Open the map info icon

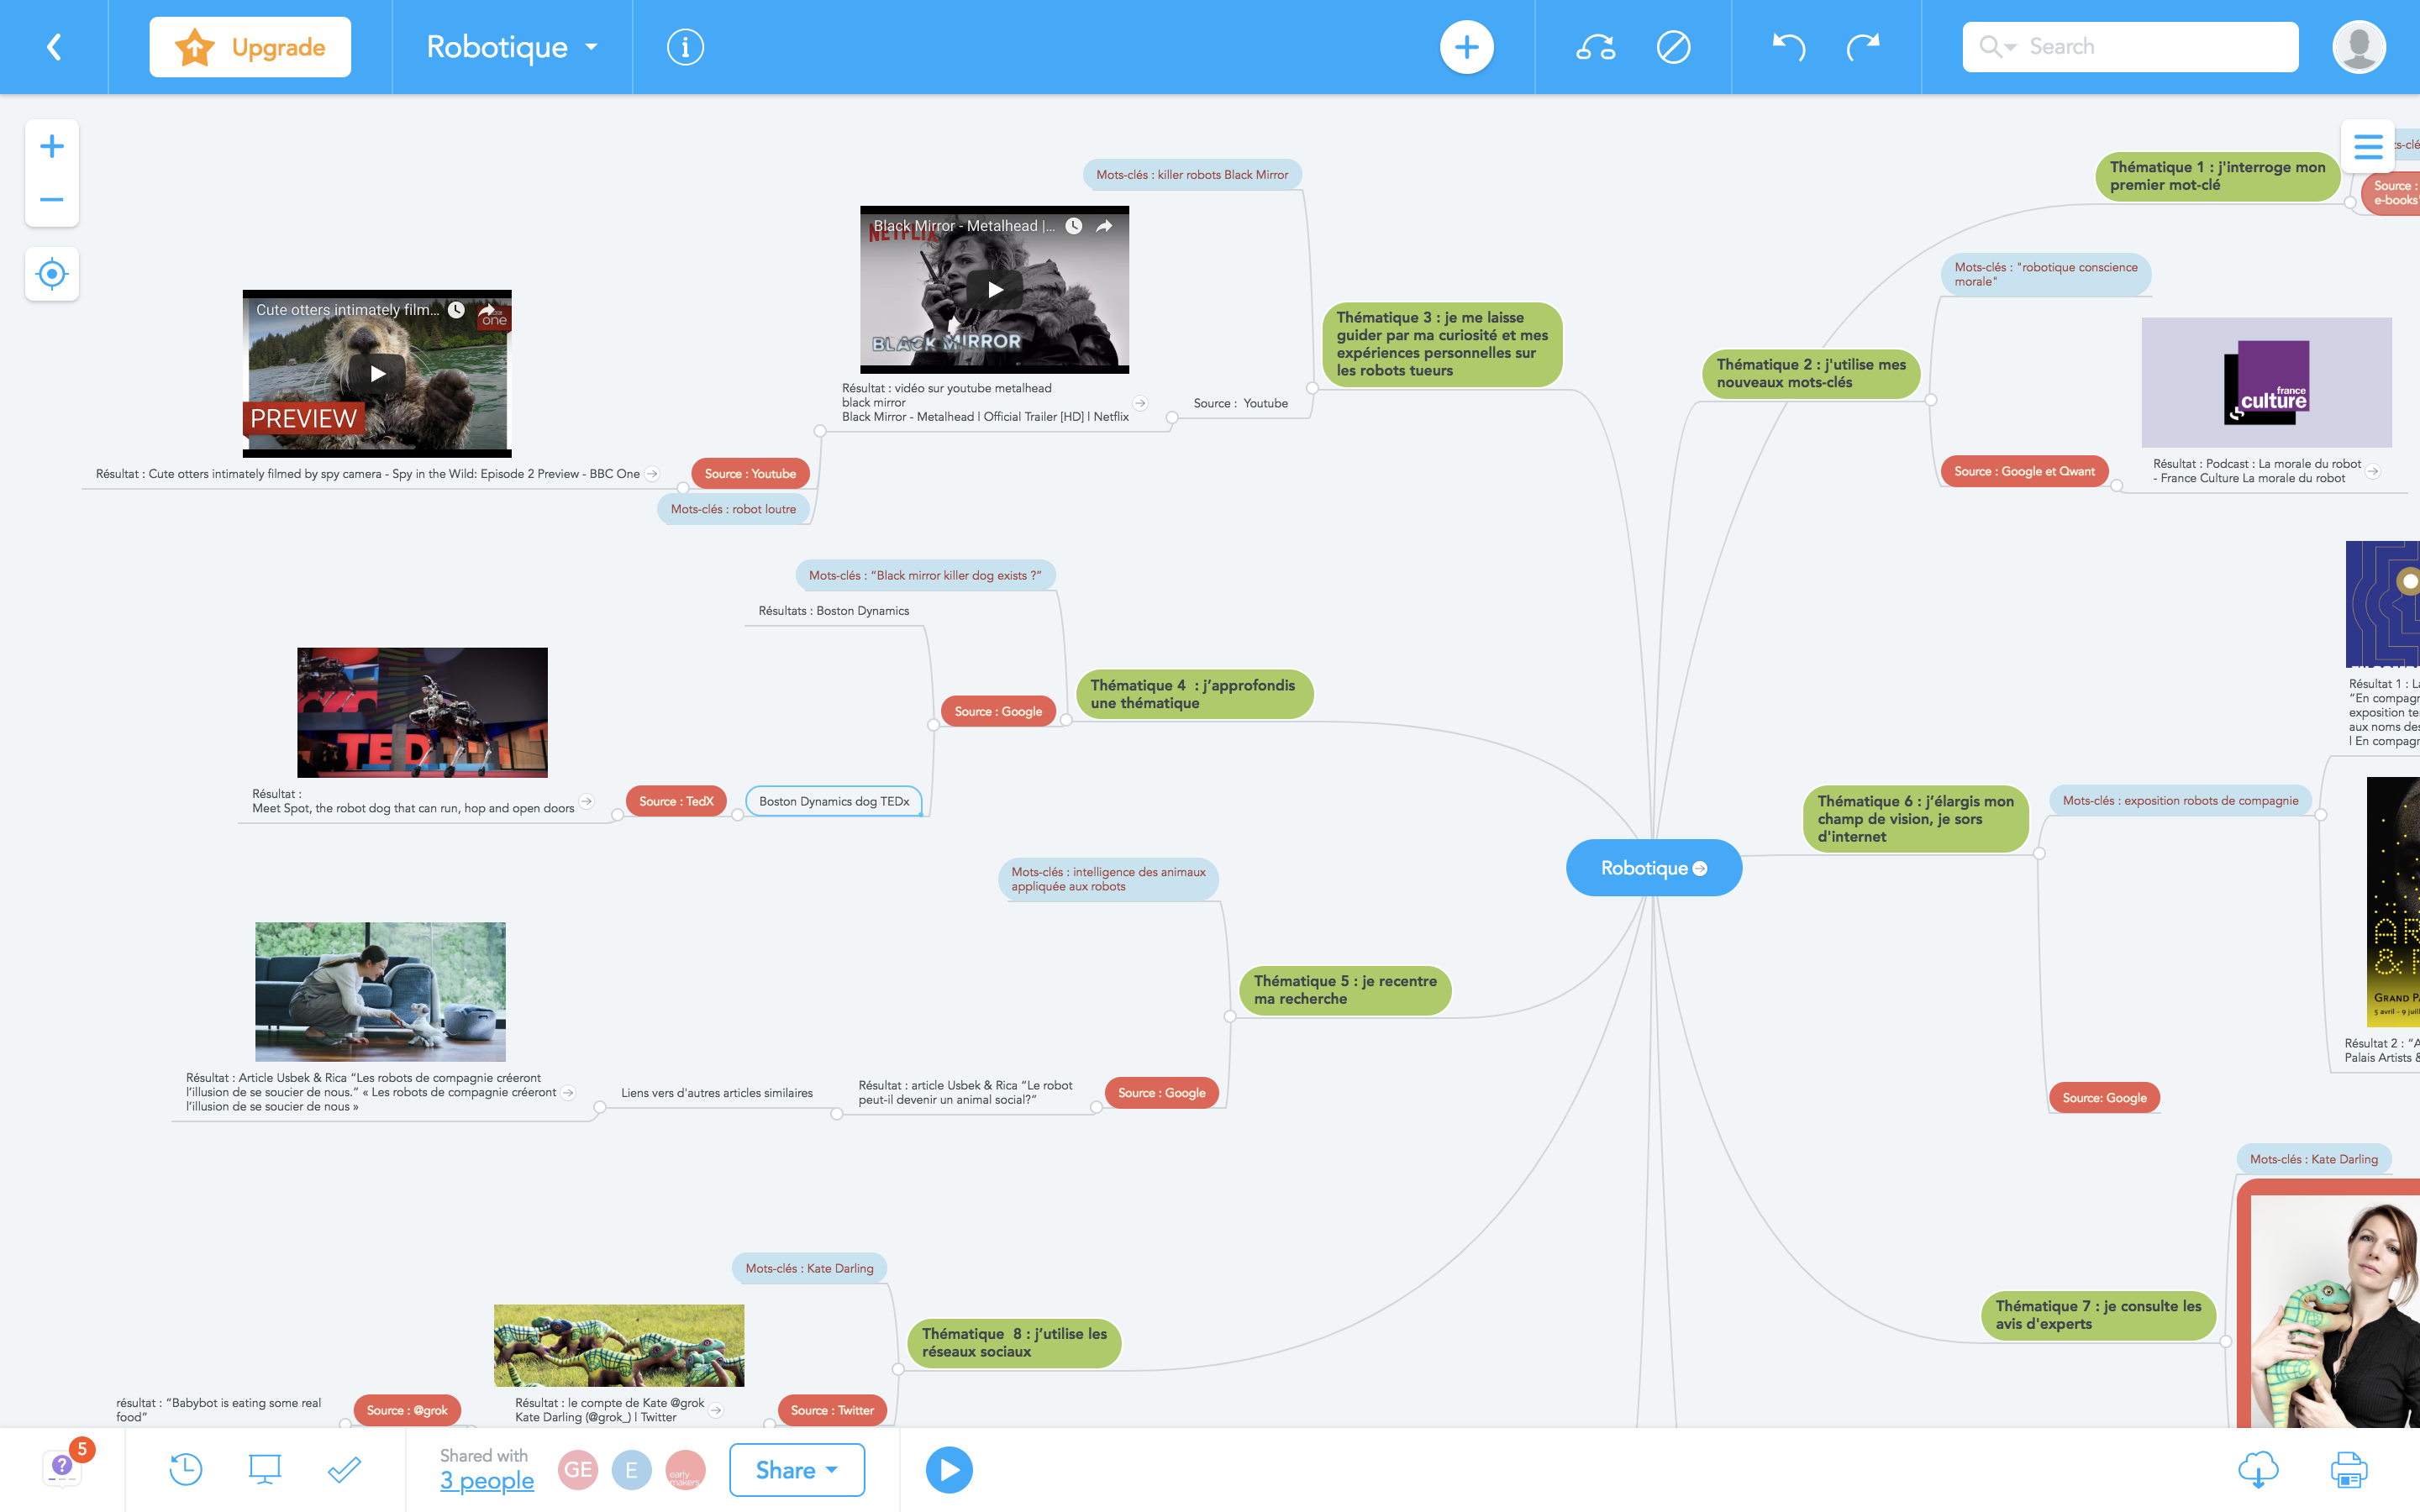click(685, 47)
